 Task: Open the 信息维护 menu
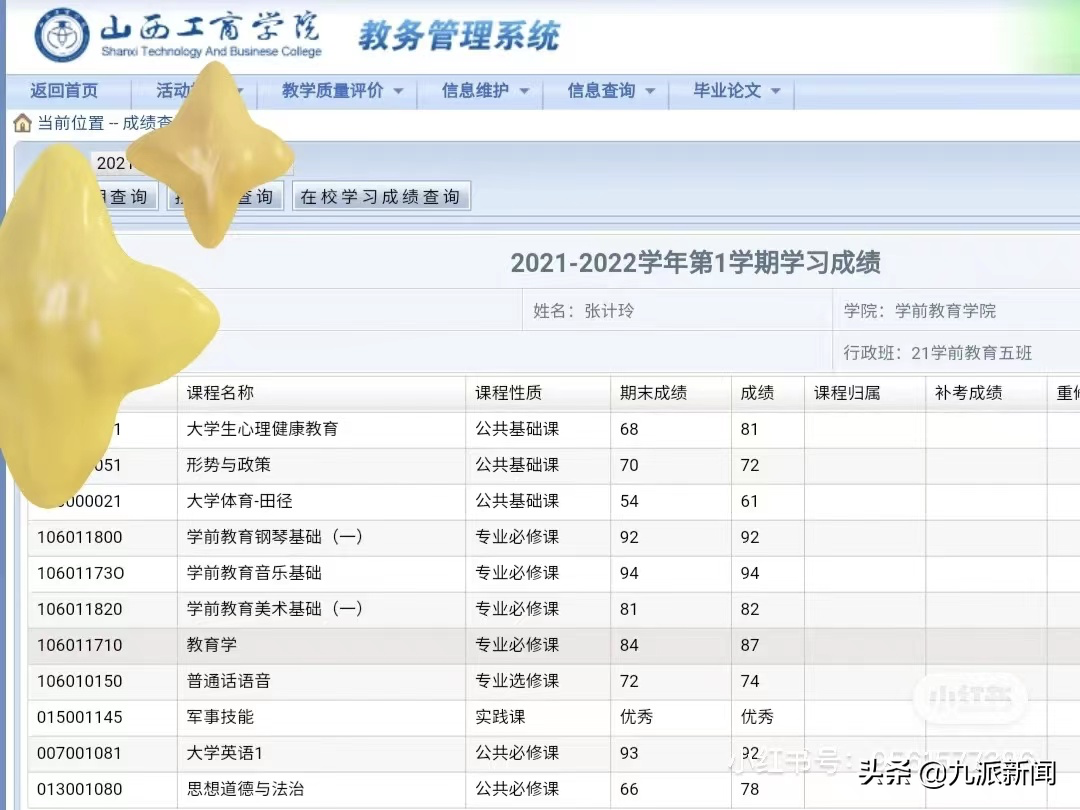(475, 91)
